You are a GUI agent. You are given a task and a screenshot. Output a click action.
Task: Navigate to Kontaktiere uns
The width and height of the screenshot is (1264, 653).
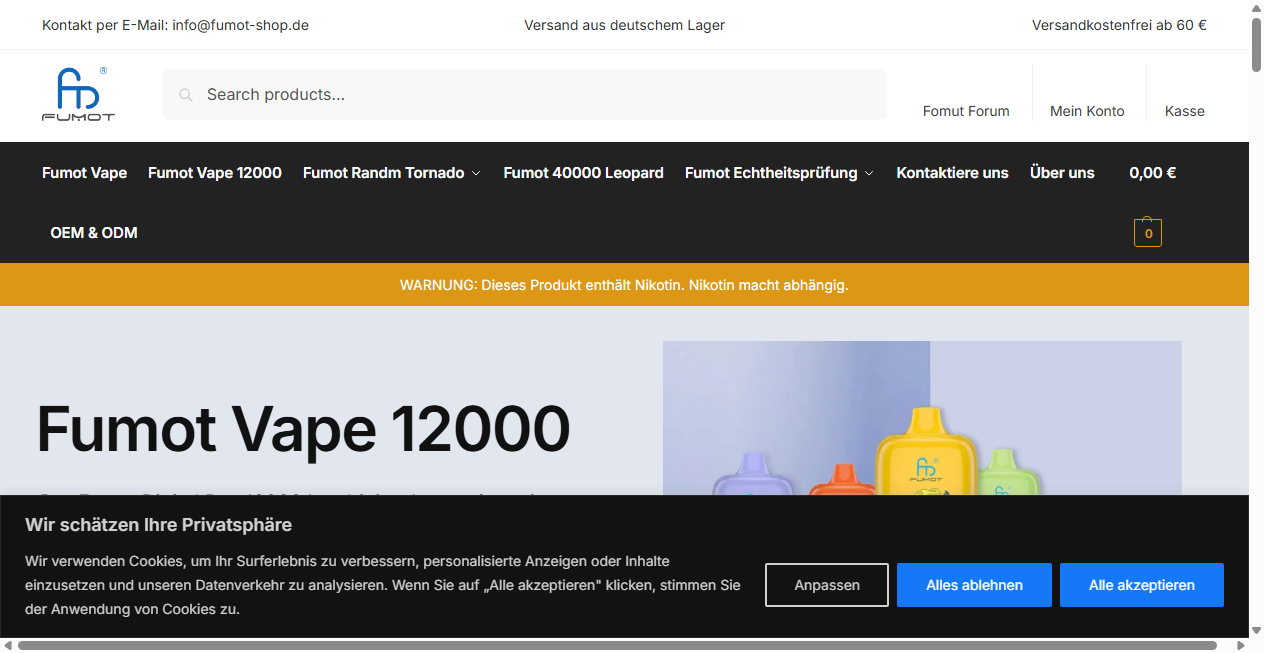tap(952, 172)
